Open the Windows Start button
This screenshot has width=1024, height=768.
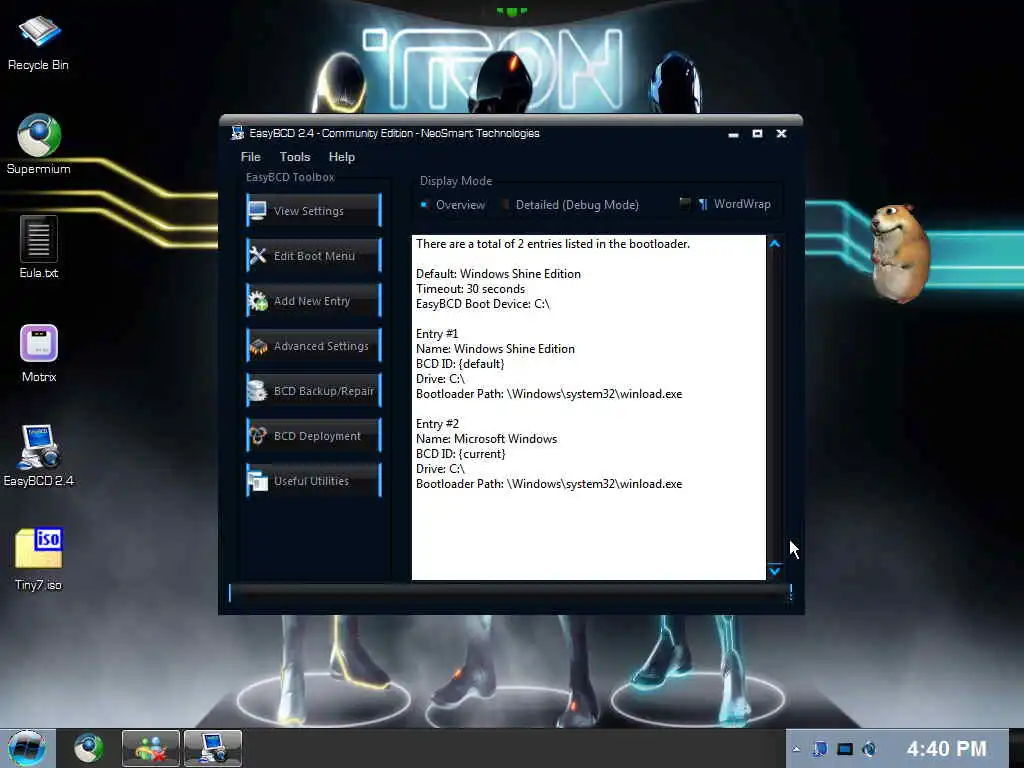[27, 748]
